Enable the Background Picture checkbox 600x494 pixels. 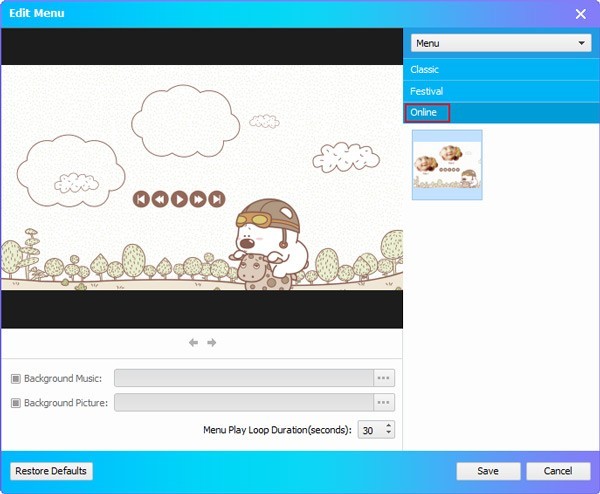16,402
